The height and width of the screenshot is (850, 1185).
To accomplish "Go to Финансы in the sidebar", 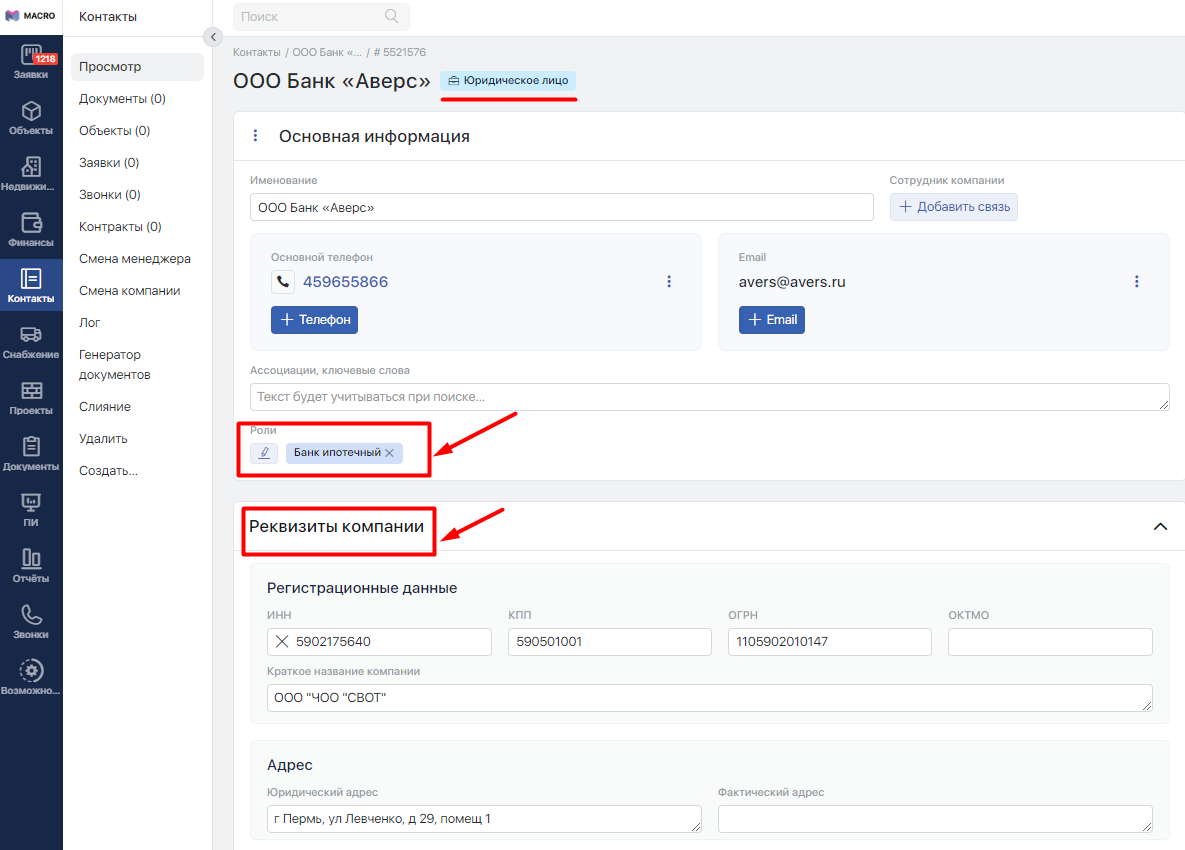I will pos(31,229).
